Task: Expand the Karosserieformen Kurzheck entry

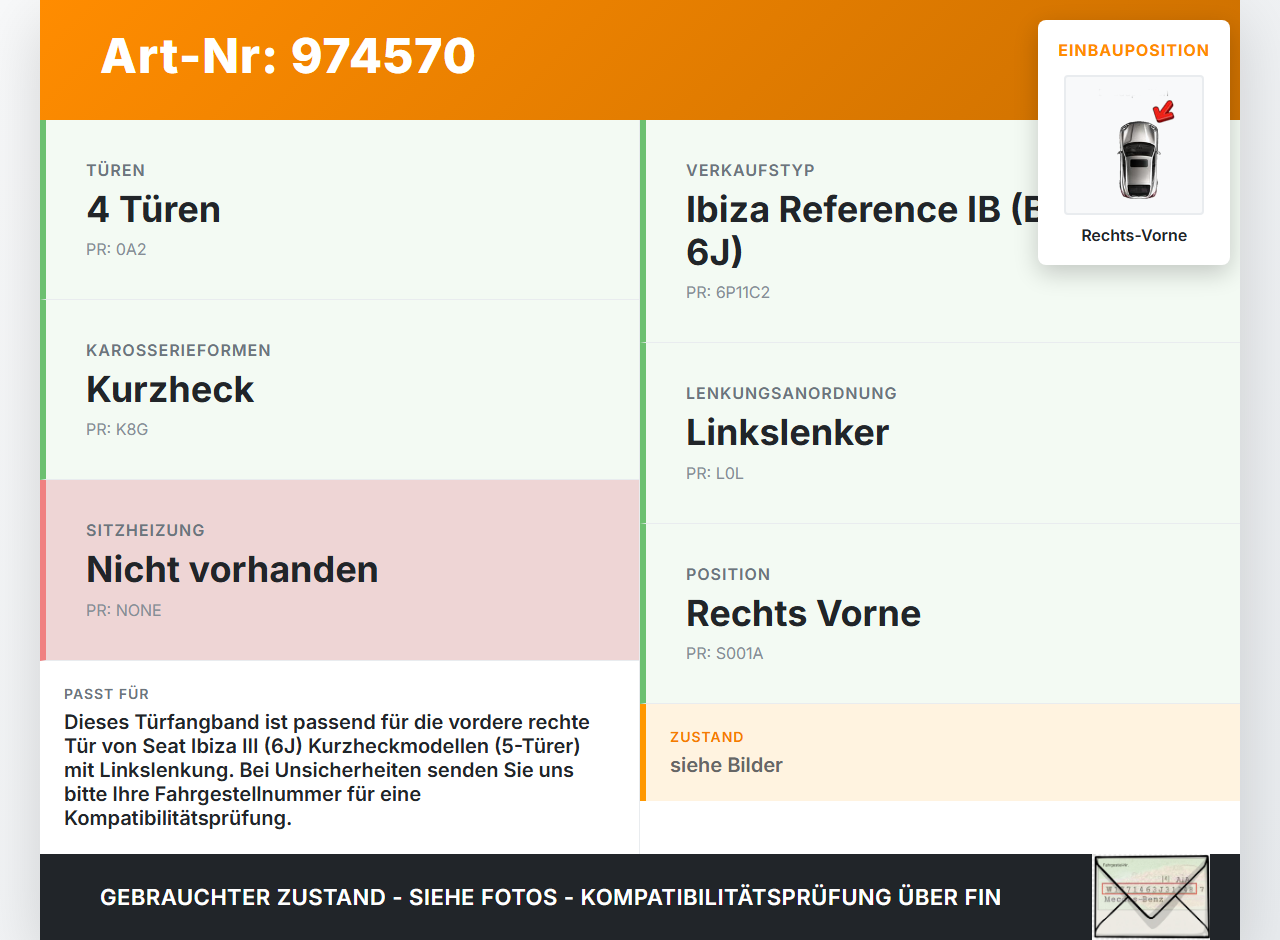Action: [x=170, y=389]
